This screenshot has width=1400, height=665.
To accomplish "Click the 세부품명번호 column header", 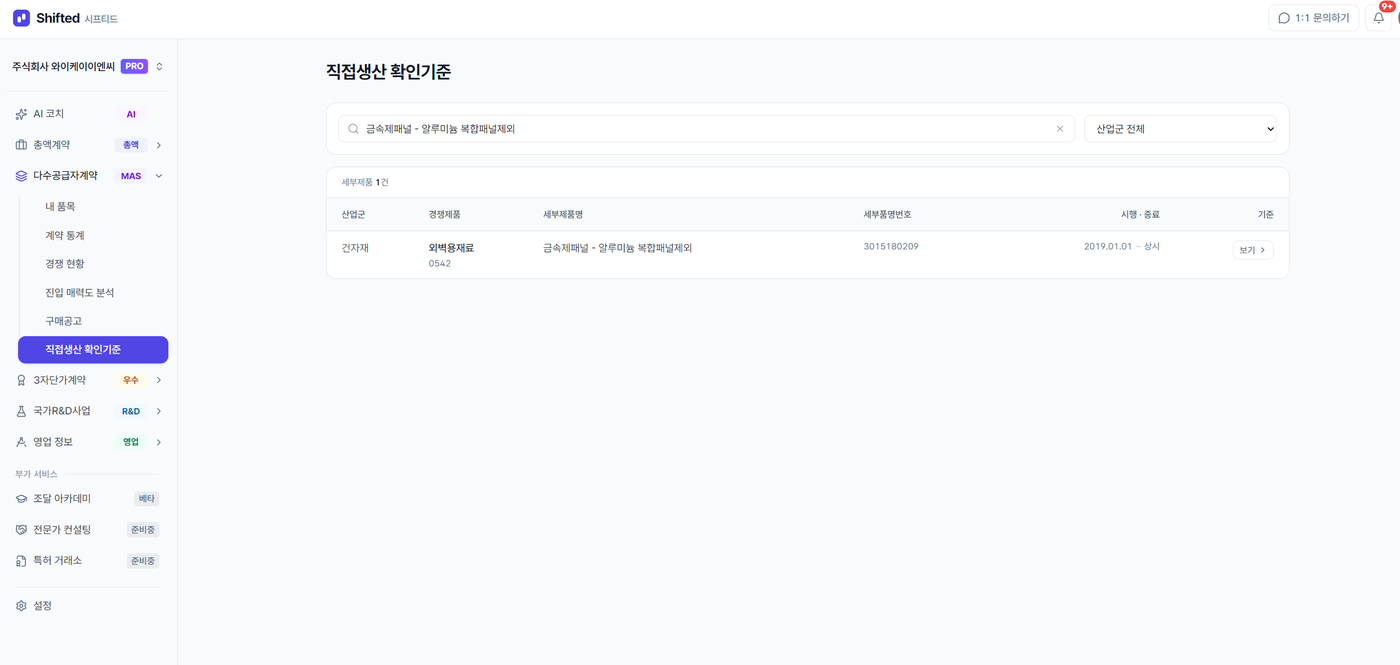I will click(x=888, y=215).
